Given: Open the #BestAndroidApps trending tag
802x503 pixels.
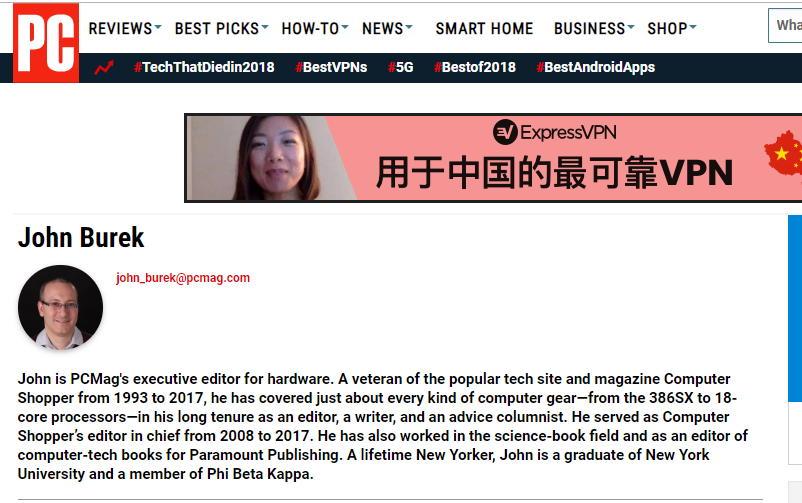Looking at the screenshot, I should 596,68.
